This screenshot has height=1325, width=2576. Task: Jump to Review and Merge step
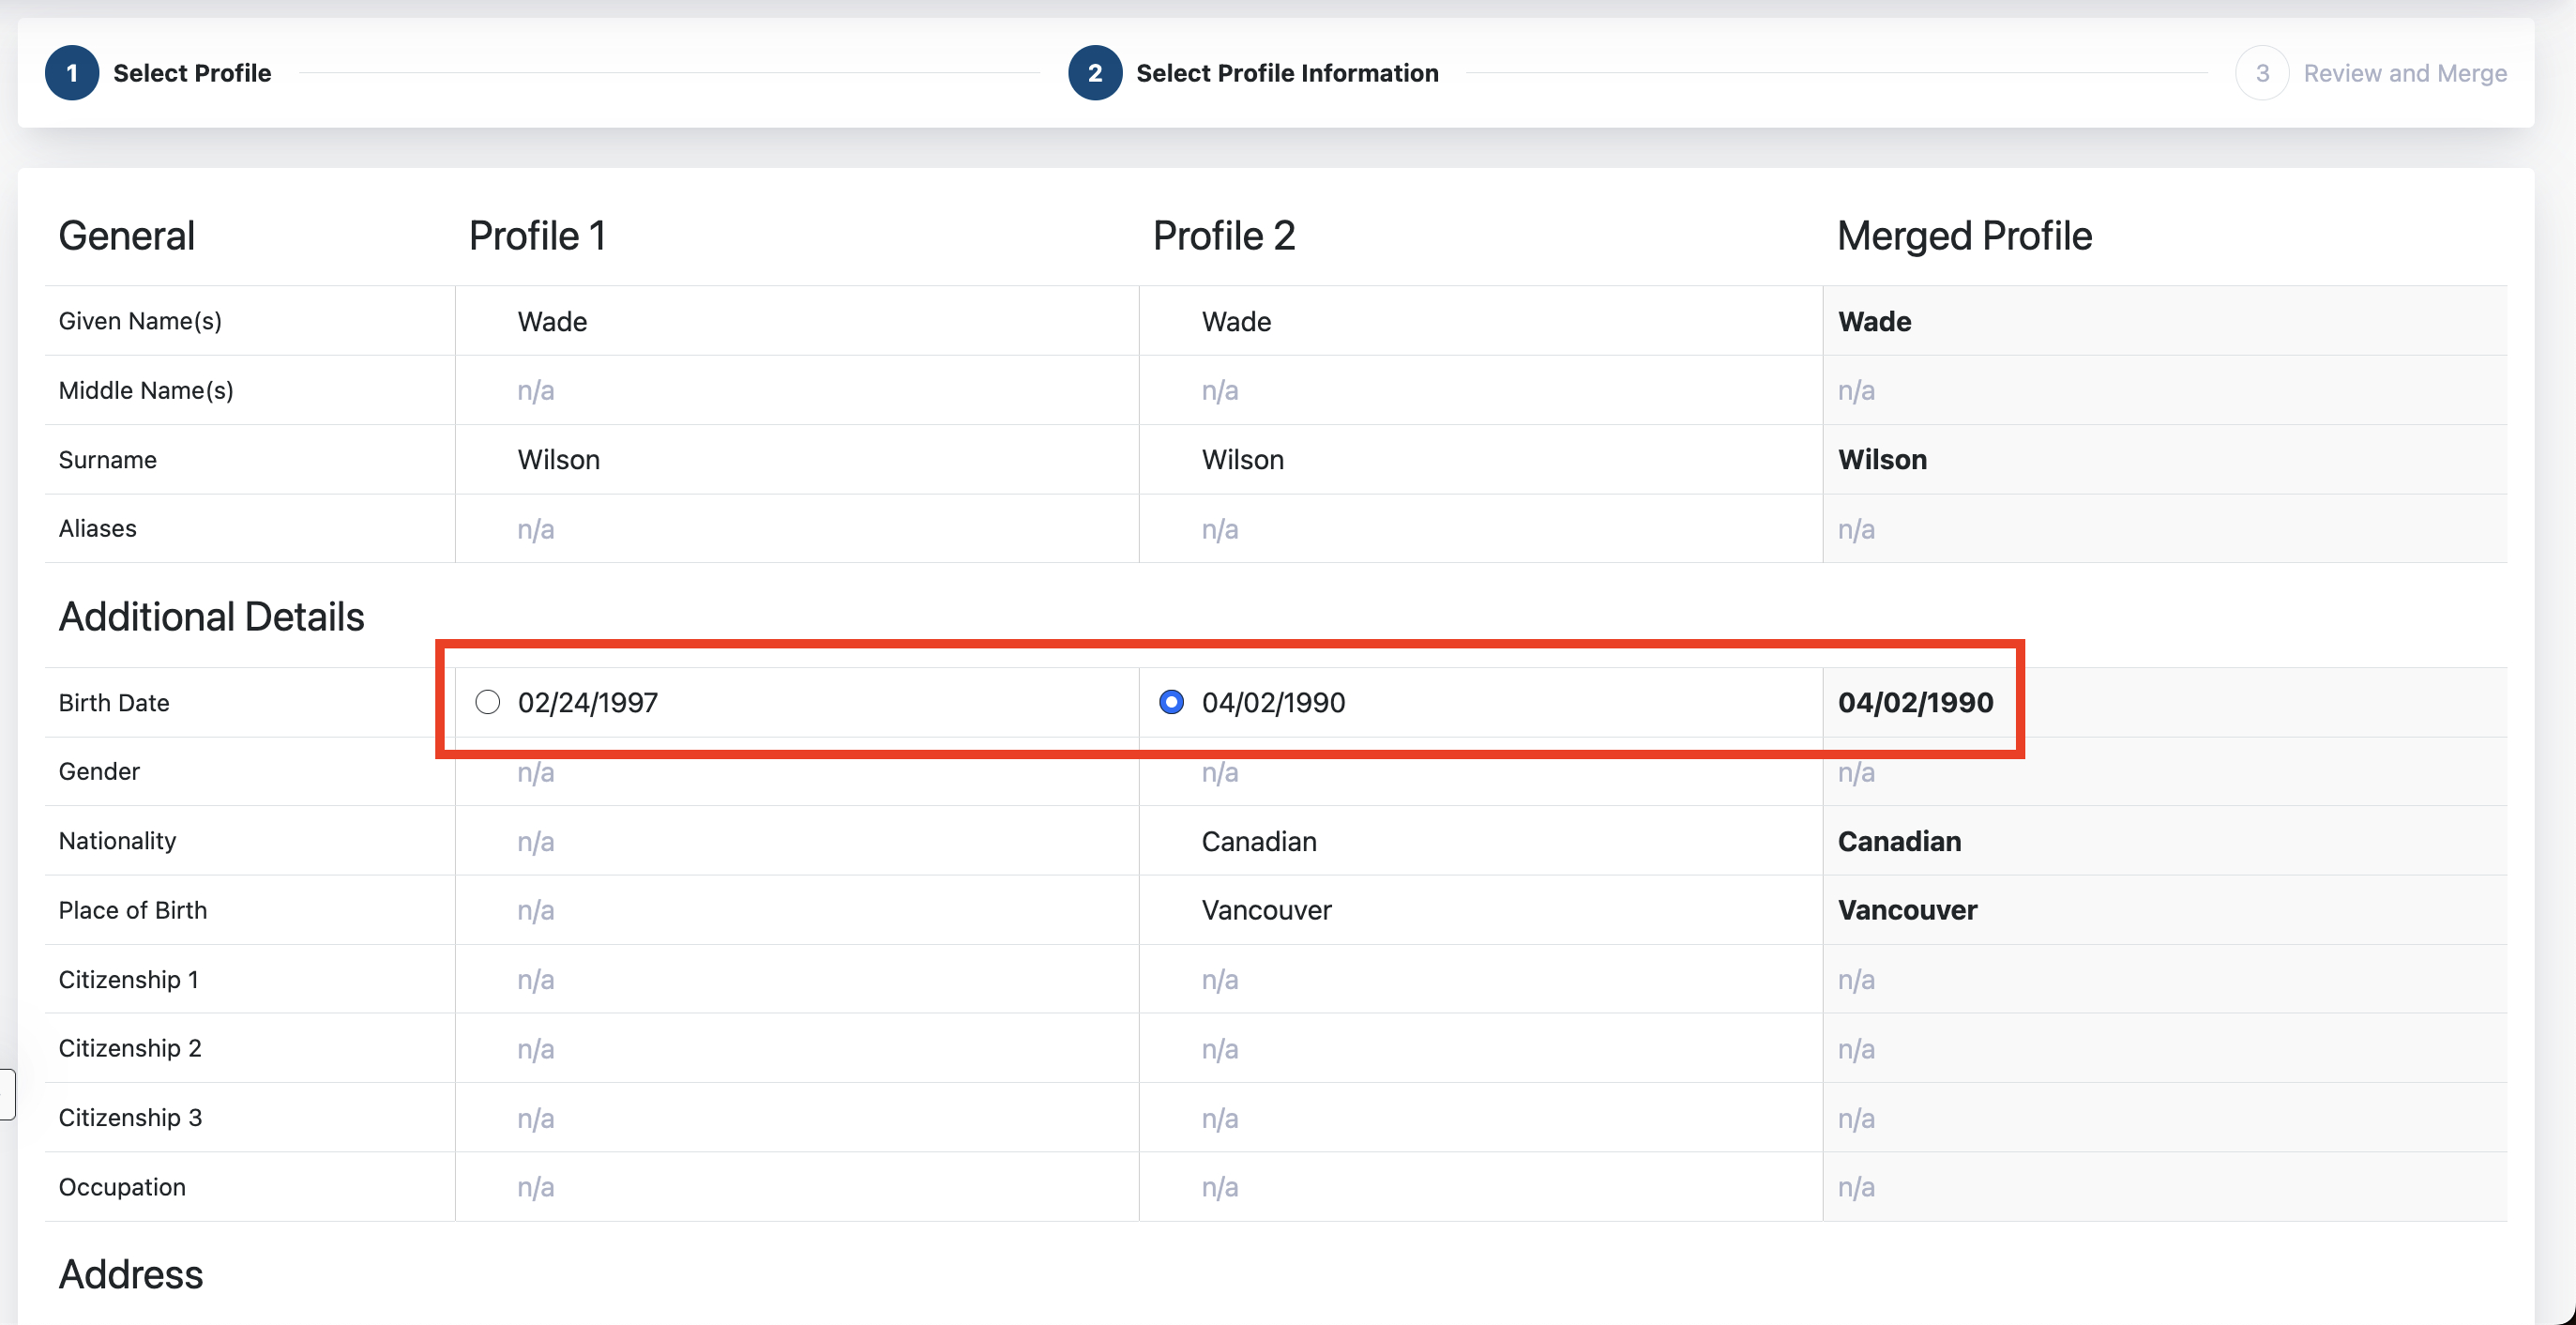2404,73
